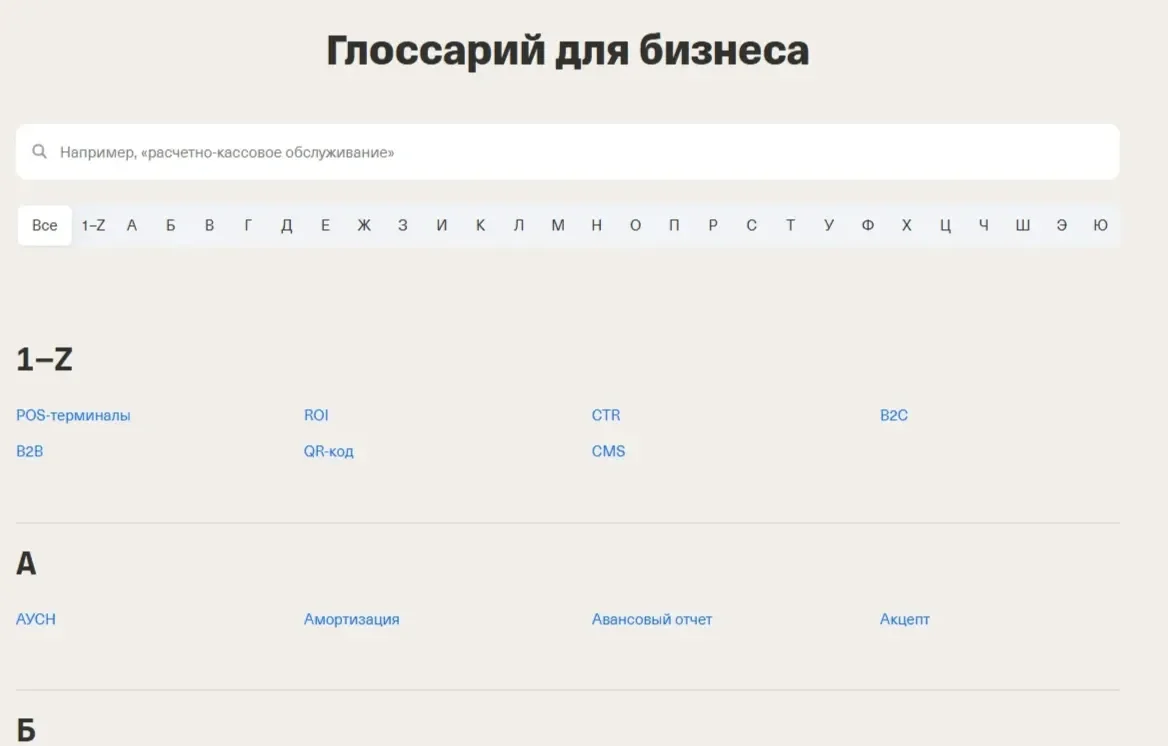Open the 'АУСН' glossary term

(36, 619)
